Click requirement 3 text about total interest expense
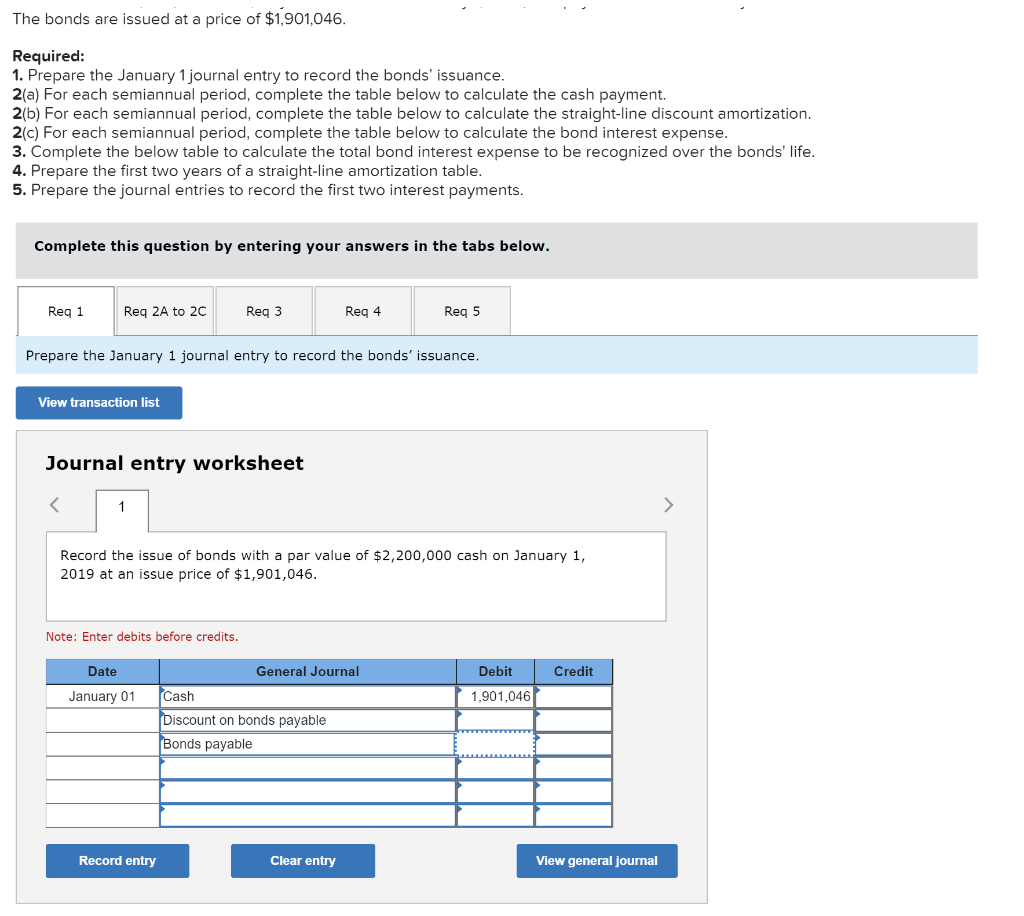This screenshot has width=1024, height=916. [x=413, y=152]
